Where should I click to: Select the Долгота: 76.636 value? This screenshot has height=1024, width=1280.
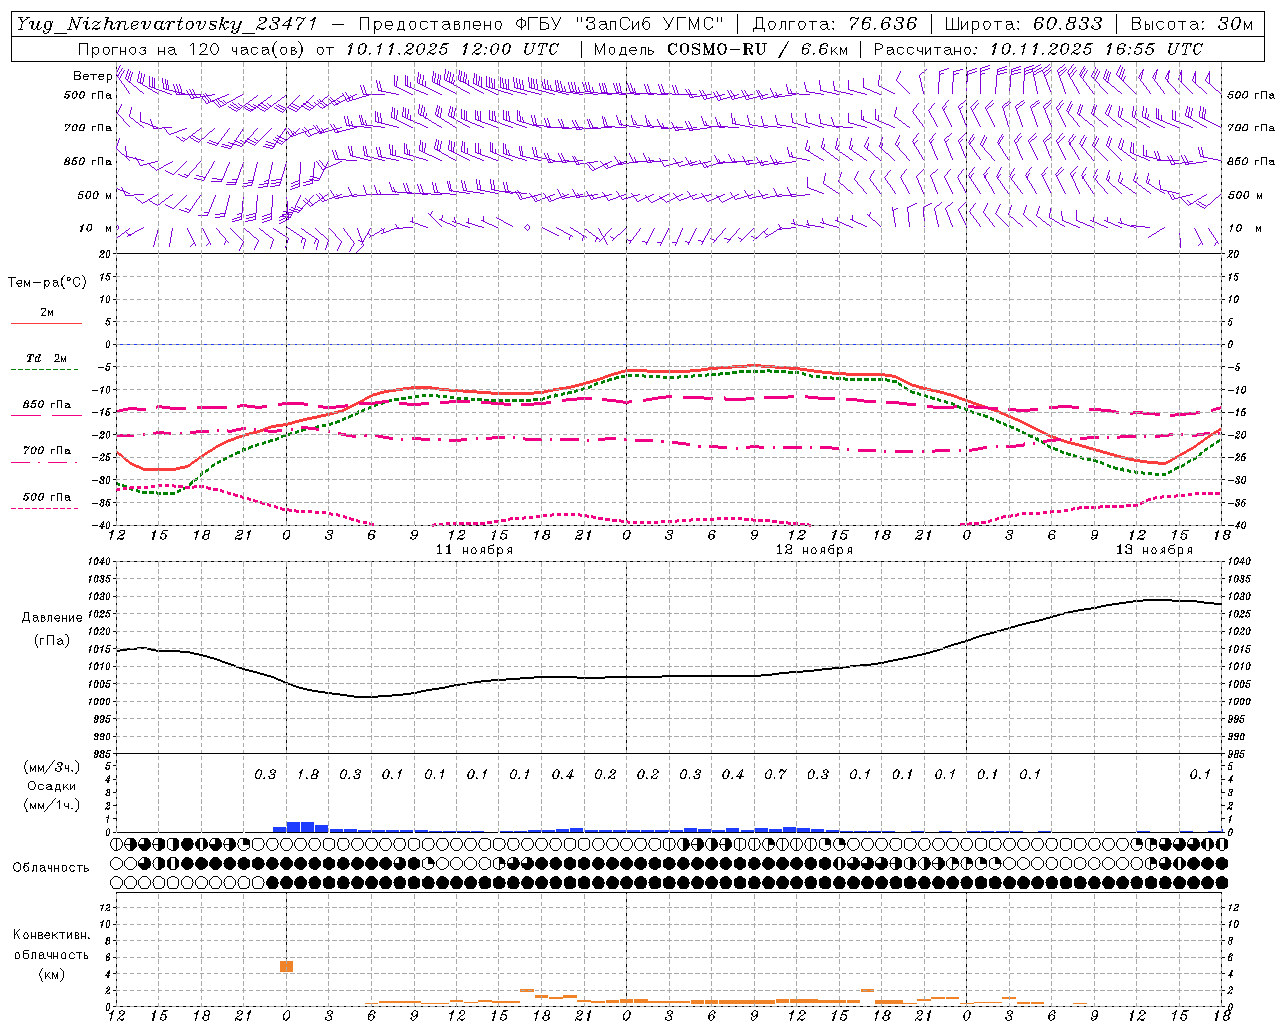point(834,24)
